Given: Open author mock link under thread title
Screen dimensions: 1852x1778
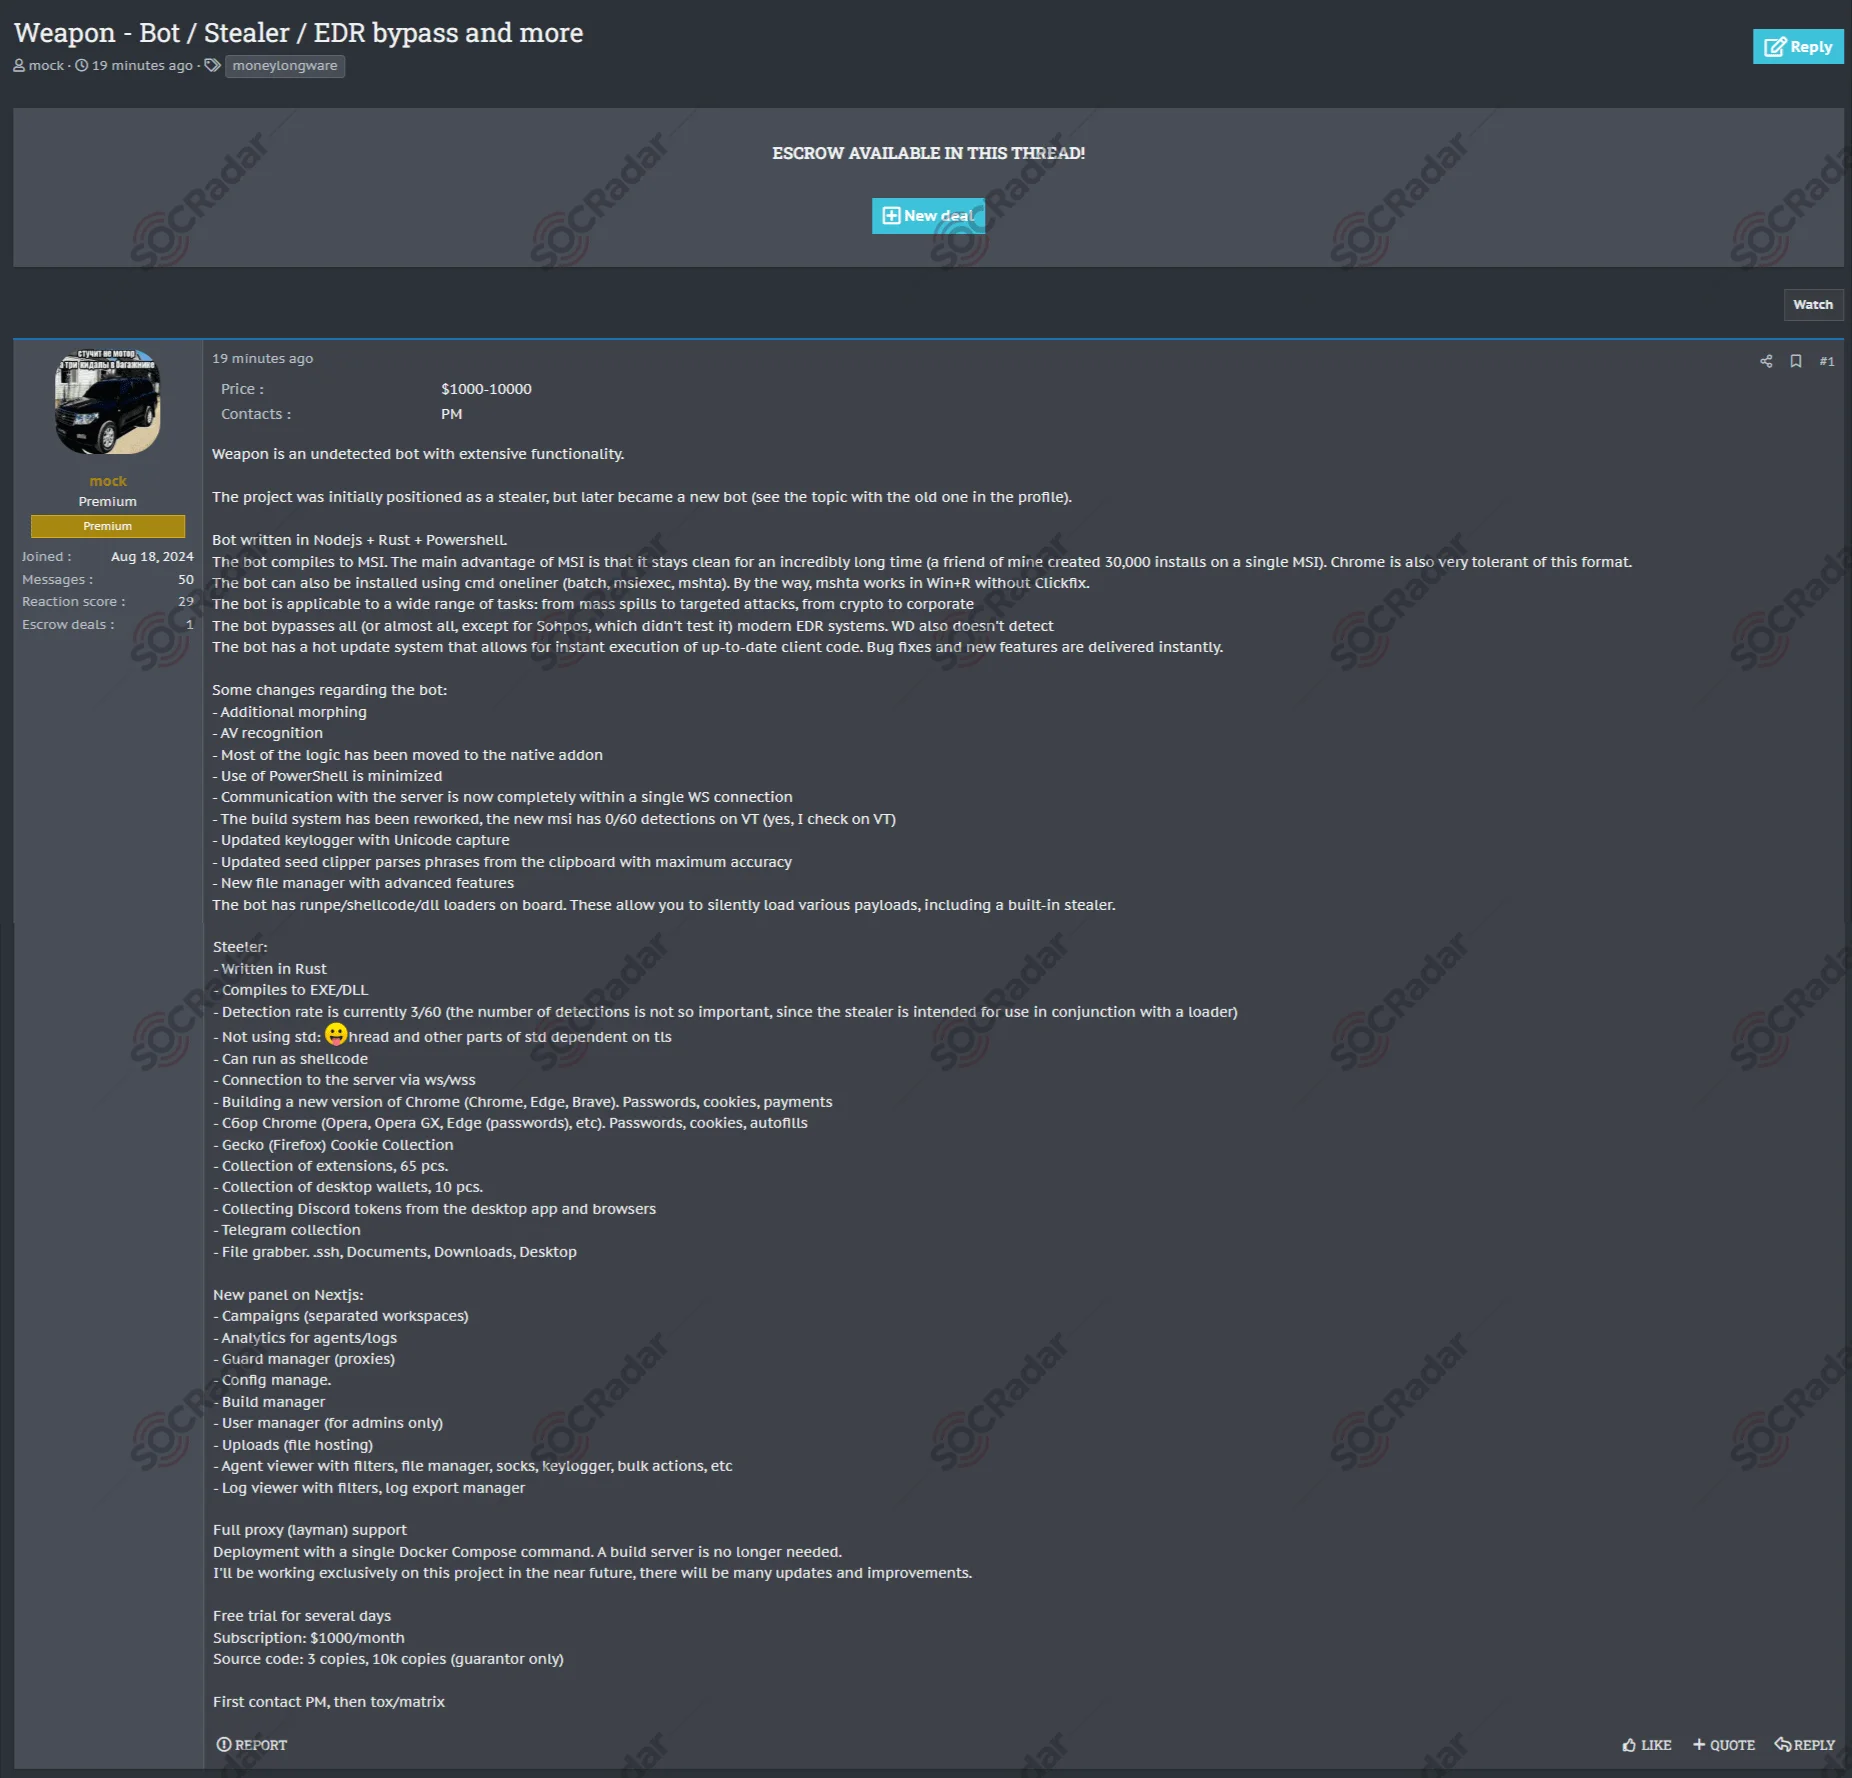Looking at the screenshot, I should coord(46,66).
